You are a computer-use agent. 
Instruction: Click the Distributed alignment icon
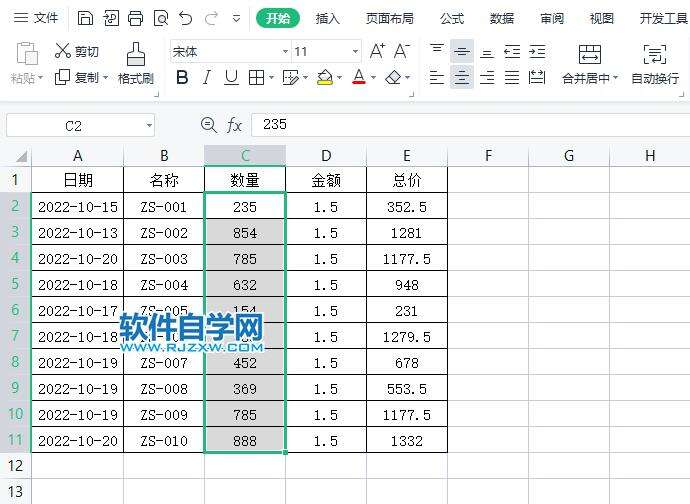click(537, 78)
